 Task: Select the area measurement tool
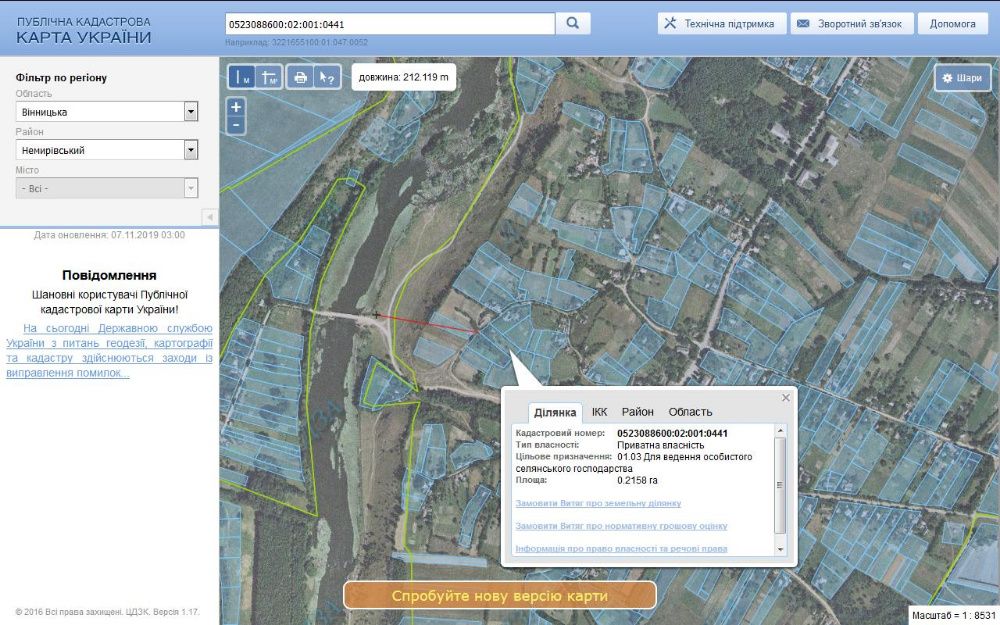(268, 77)
